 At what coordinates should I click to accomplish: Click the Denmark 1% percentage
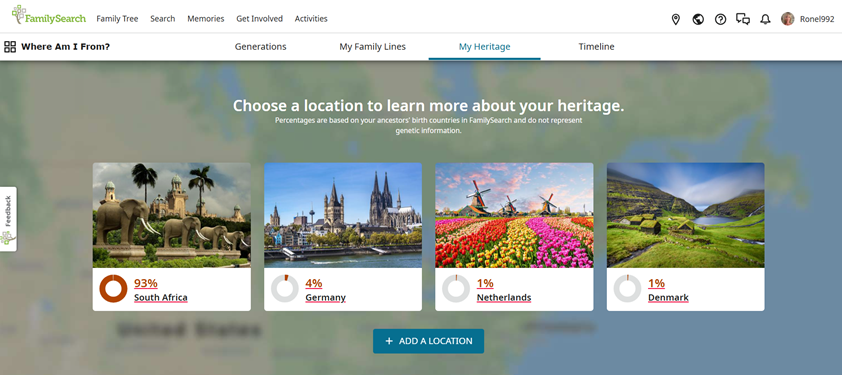(656, 283)
